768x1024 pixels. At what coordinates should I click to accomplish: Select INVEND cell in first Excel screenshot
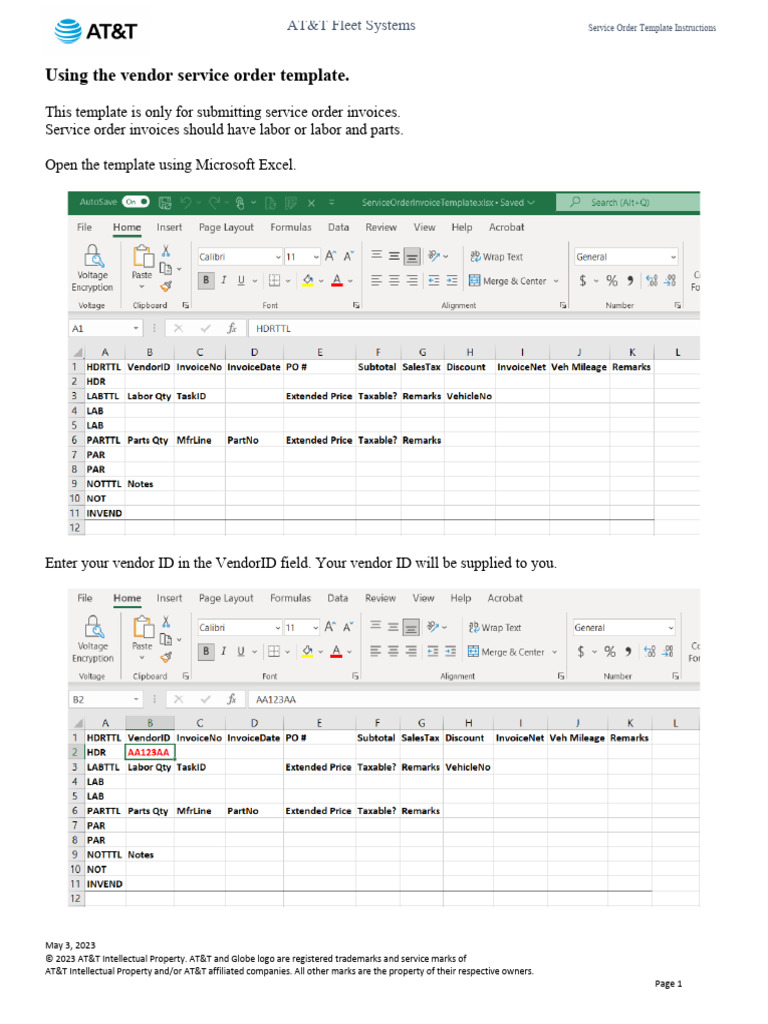[104, 513]
